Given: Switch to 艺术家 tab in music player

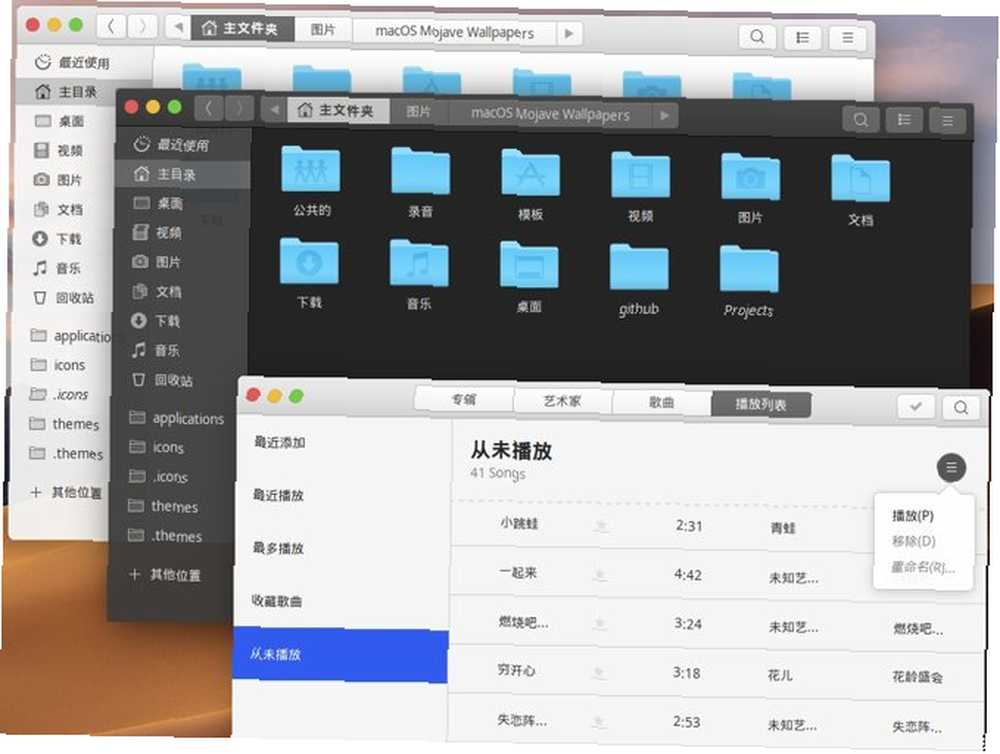Looking at the screenshot, I should click(562, 401).
